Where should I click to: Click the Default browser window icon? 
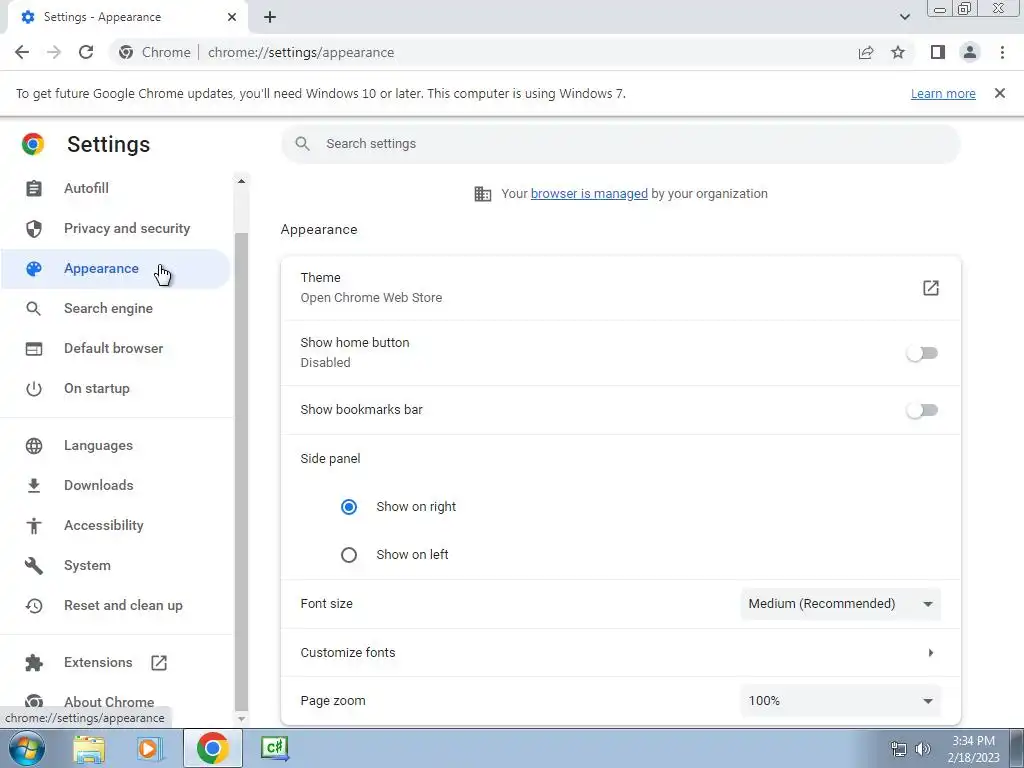[33, 349]
